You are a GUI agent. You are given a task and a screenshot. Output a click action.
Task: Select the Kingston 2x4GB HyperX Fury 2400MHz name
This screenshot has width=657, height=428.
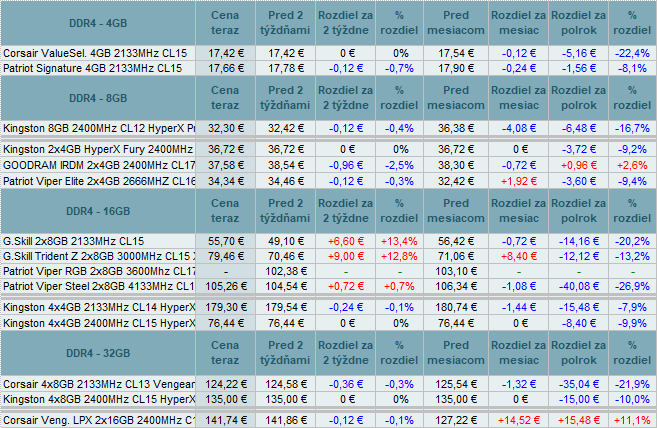pos(98,149)
